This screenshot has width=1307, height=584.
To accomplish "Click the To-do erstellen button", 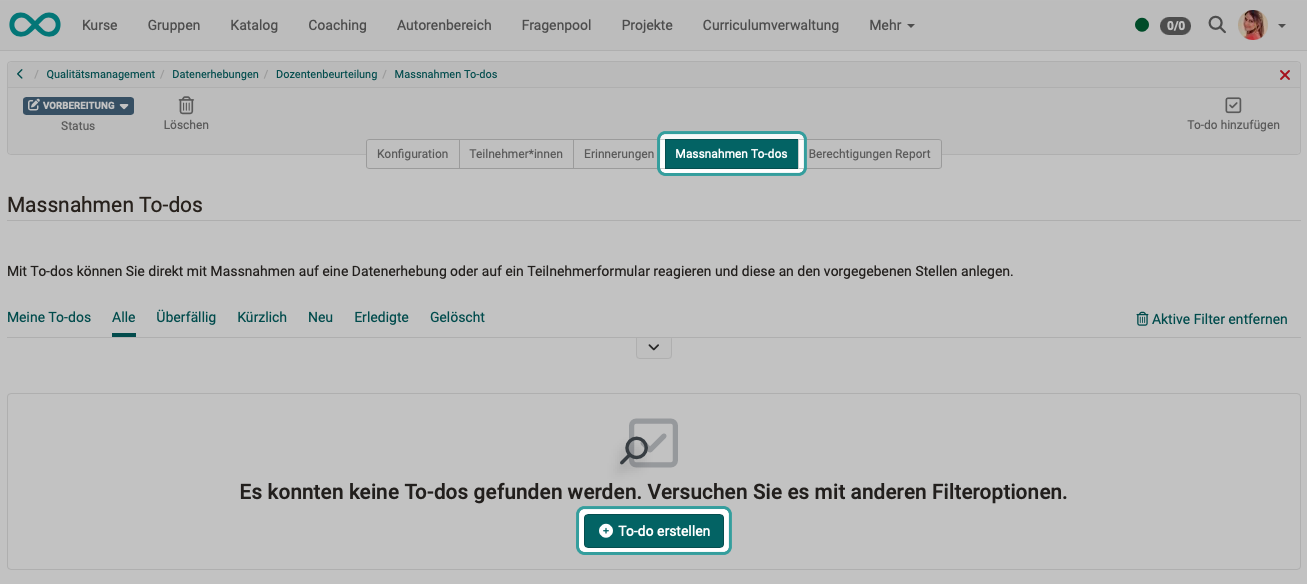I will tap(653, 531).
